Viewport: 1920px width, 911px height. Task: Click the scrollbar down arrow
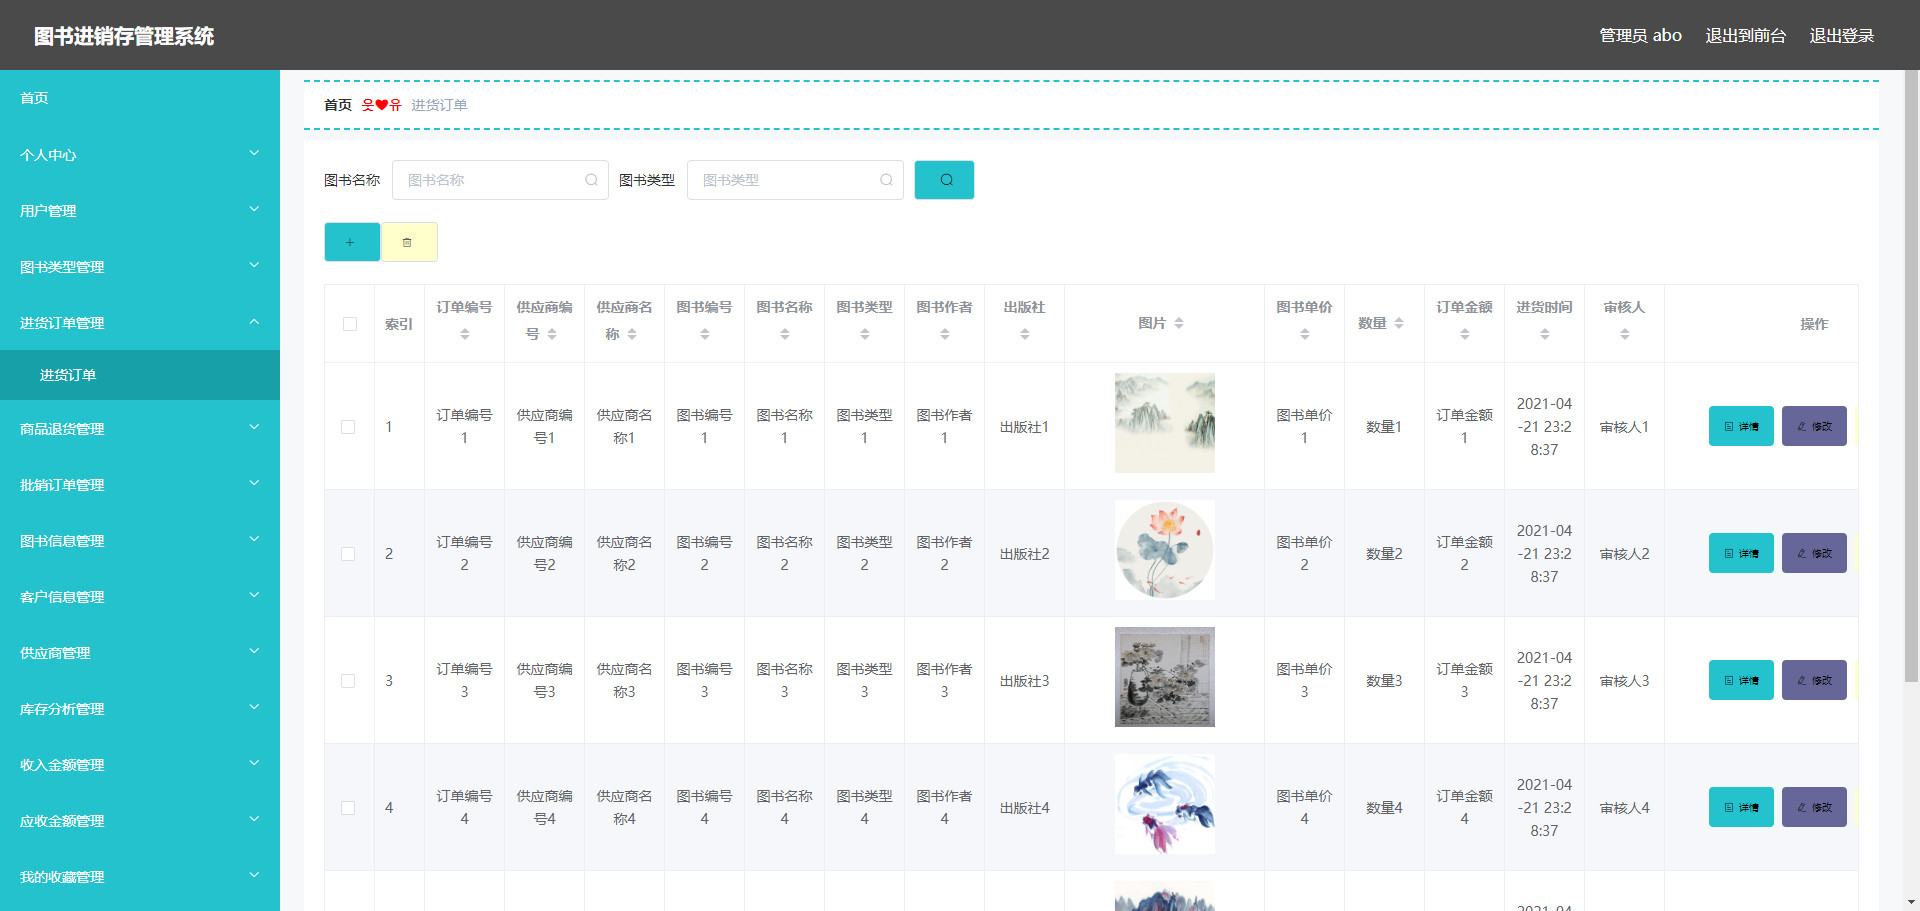(x=1911, y=902)
